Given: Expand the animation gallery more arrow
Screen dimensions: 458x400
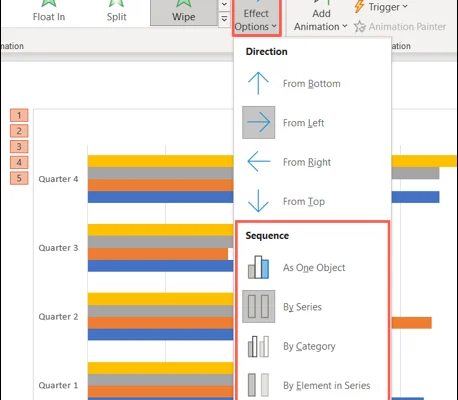Looking at the screenshot, I should click(224, 19).
